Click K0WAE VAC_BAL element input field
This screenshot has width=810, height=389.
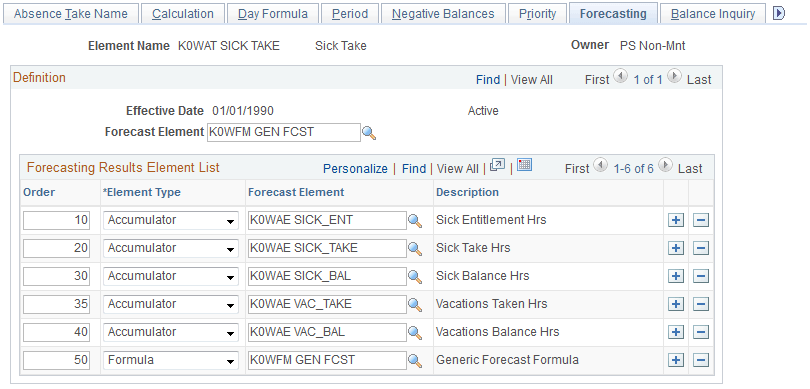(327, 332)
